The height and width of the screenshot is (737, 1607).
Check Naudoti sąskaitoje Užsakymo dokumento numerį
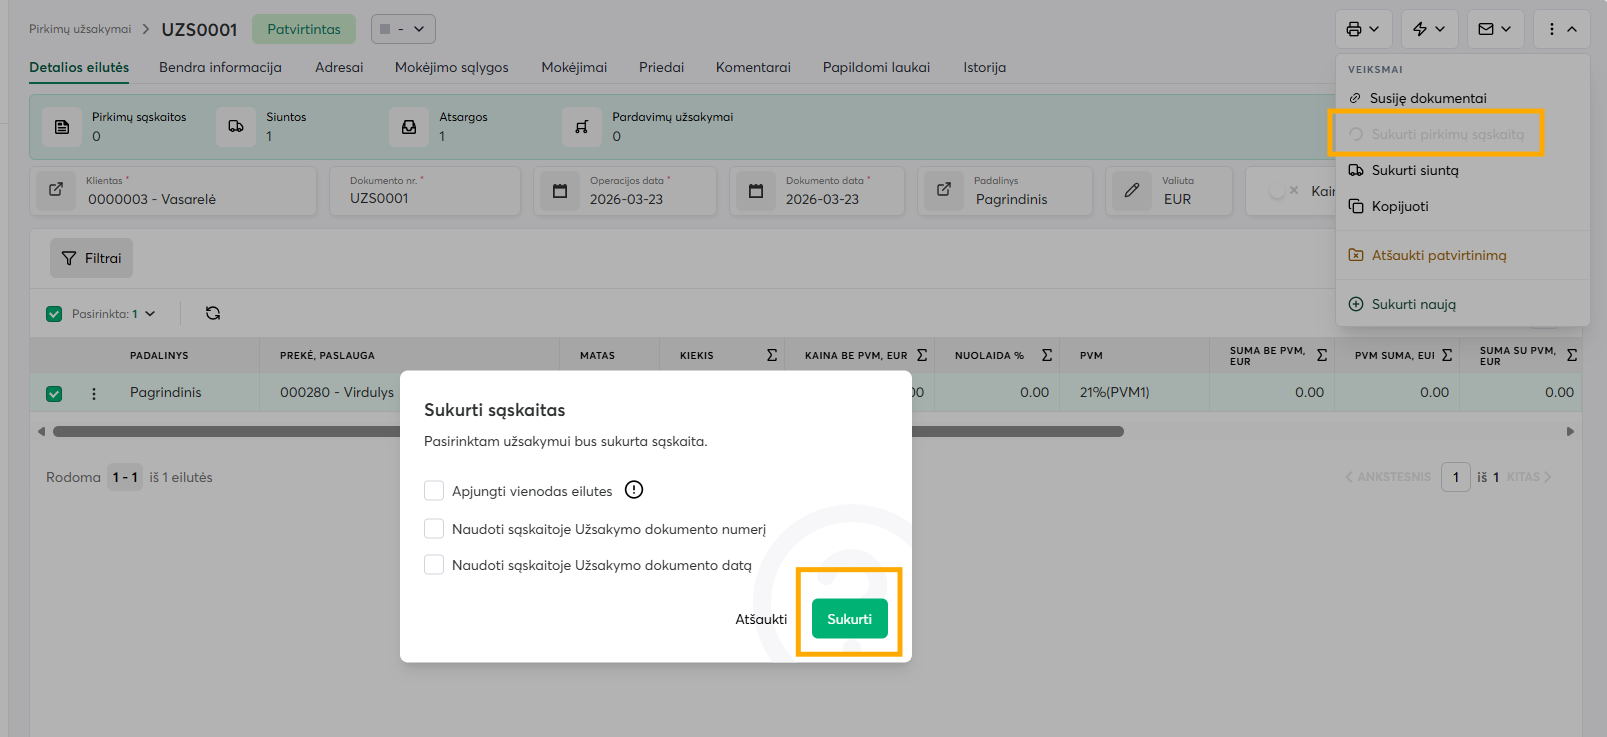pos(434,529)
